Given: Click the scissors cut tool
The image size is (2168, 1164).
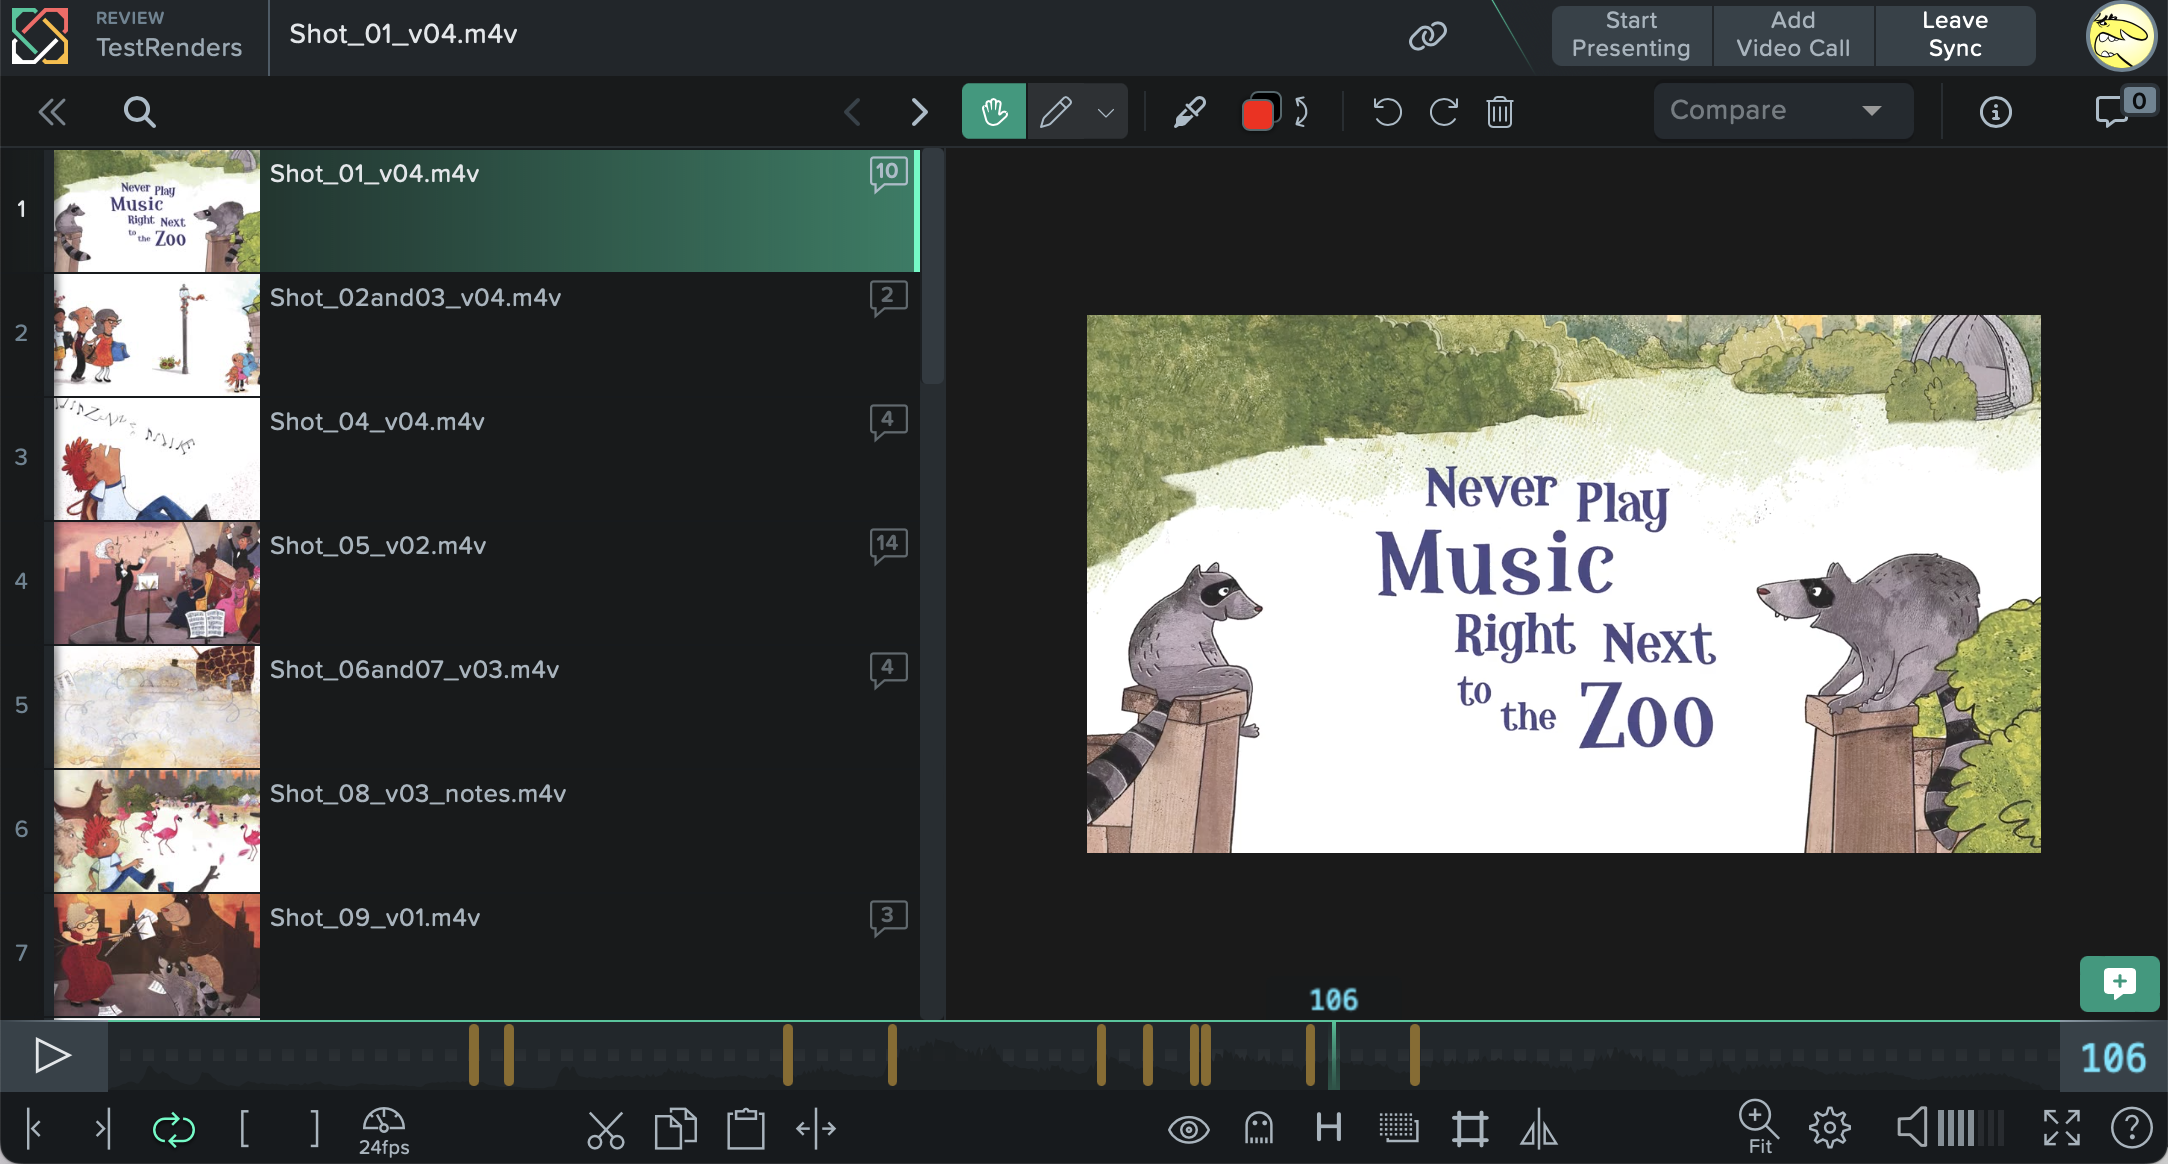Looking at the screenshot, I should click(x=605, y=1130).
